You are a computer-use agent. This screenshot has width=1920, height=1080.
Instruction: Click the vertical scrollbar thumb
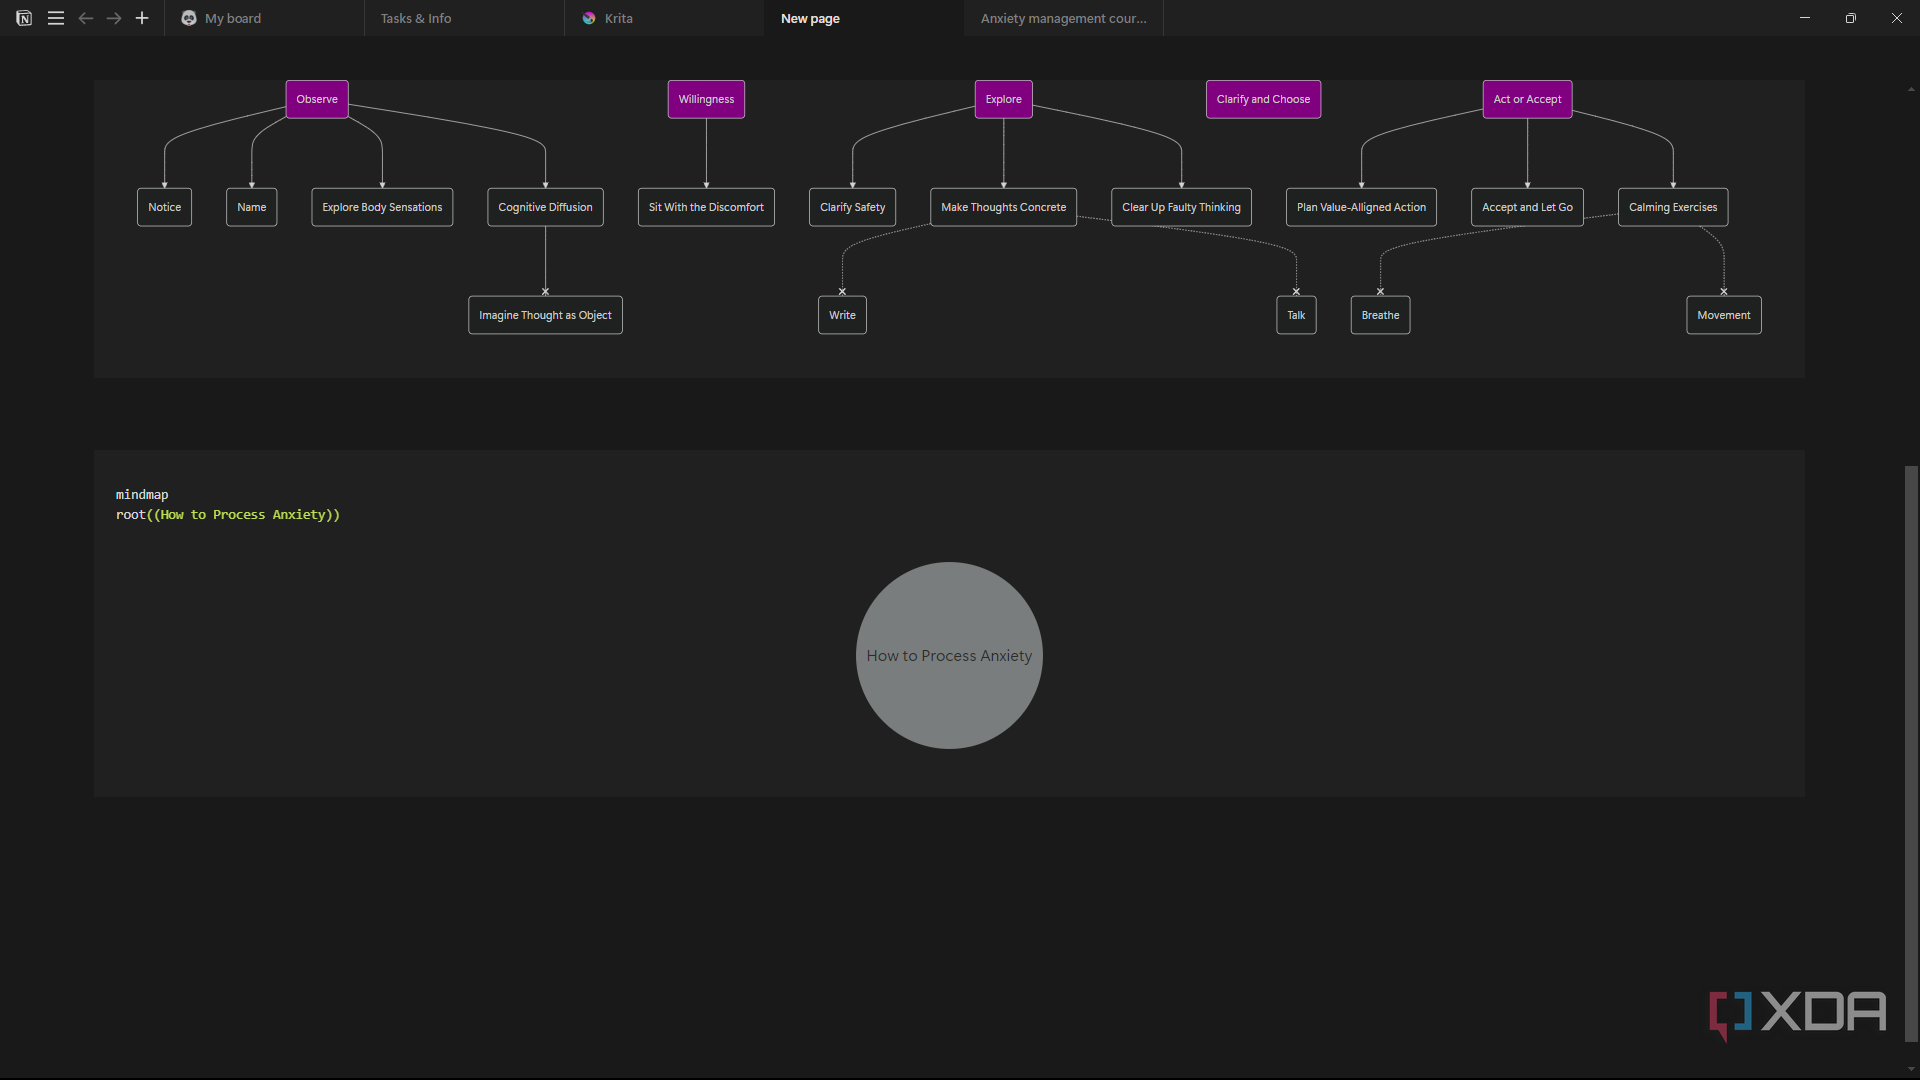coord(1911,755)
